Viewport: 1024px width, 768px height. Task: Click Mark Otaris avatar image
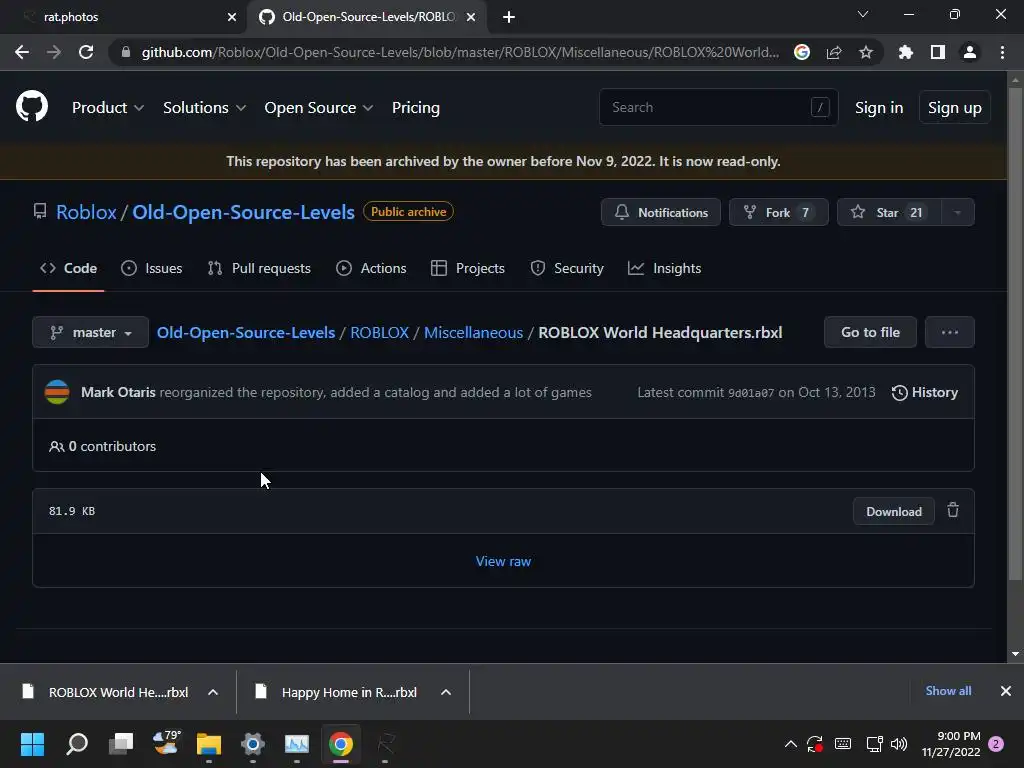(x=57, y=392)
